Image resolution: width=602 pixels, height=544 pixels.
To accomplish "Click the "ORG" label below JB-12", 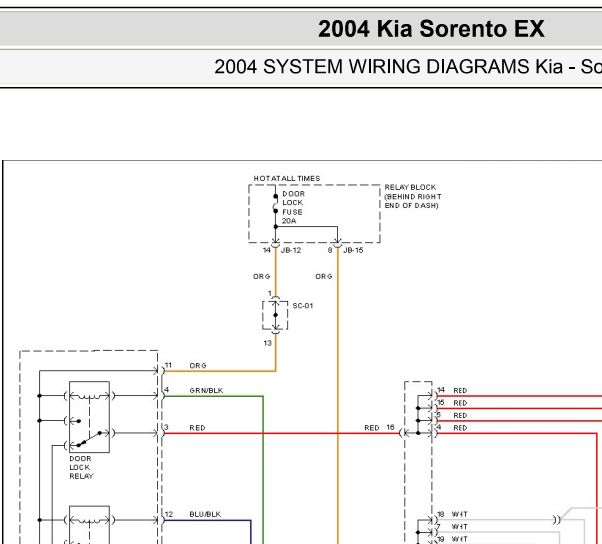I will (x=261, y=276).
